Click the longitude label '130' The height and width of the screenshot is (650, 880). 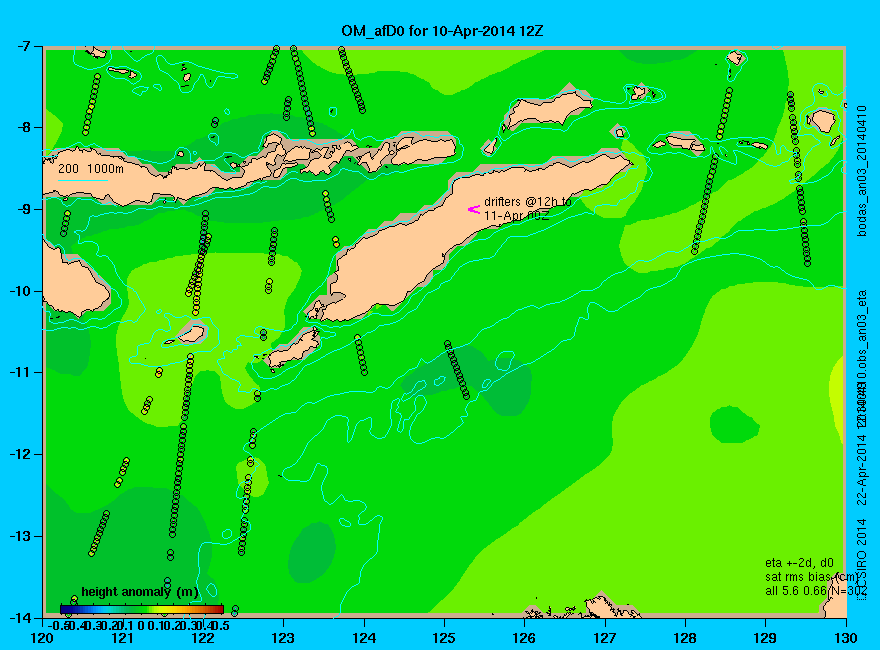845,638
